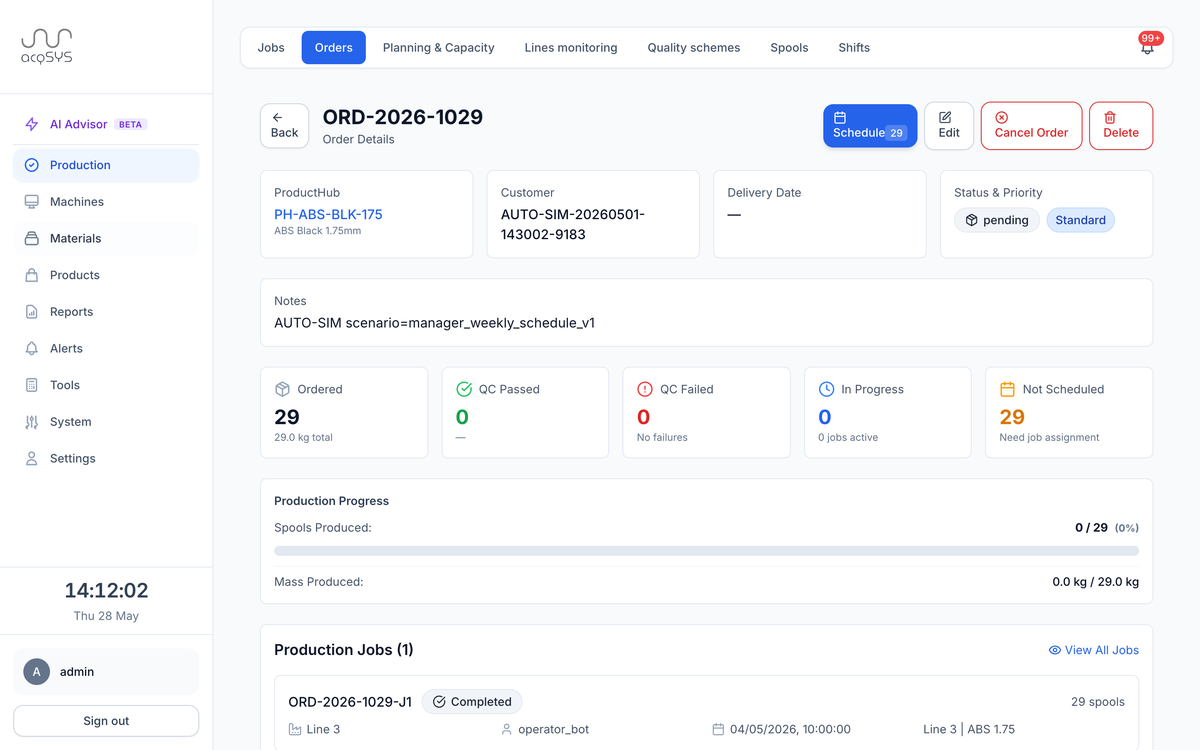Click the Completed badge check icon
Viewport: 1200px width, 750px height.
(x=439, y=702)
